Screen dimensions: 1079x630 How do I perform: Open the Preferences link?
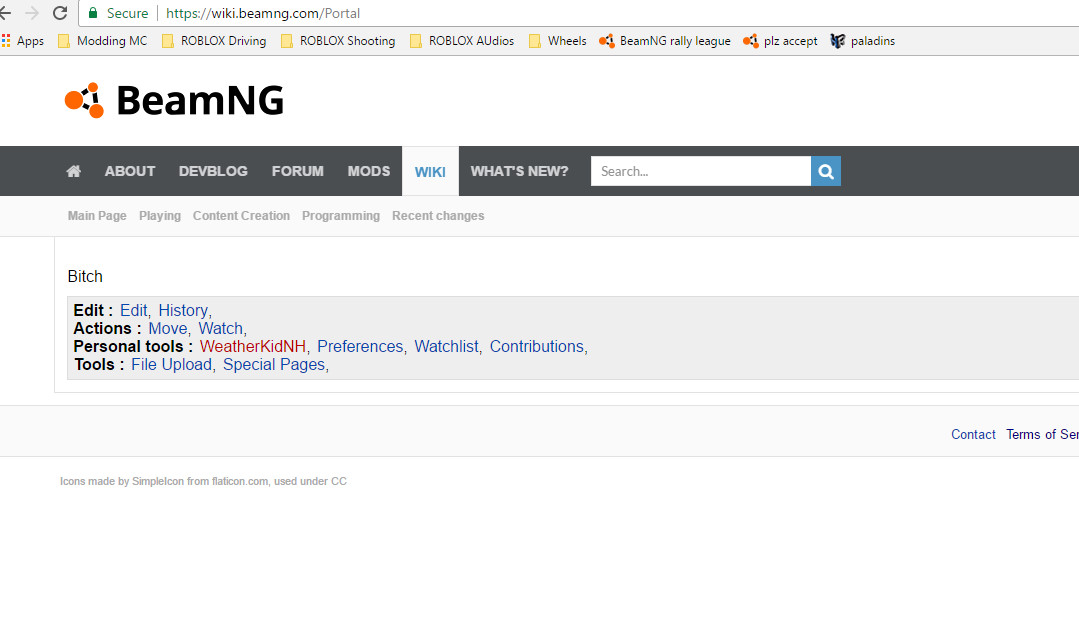(360, 347)
